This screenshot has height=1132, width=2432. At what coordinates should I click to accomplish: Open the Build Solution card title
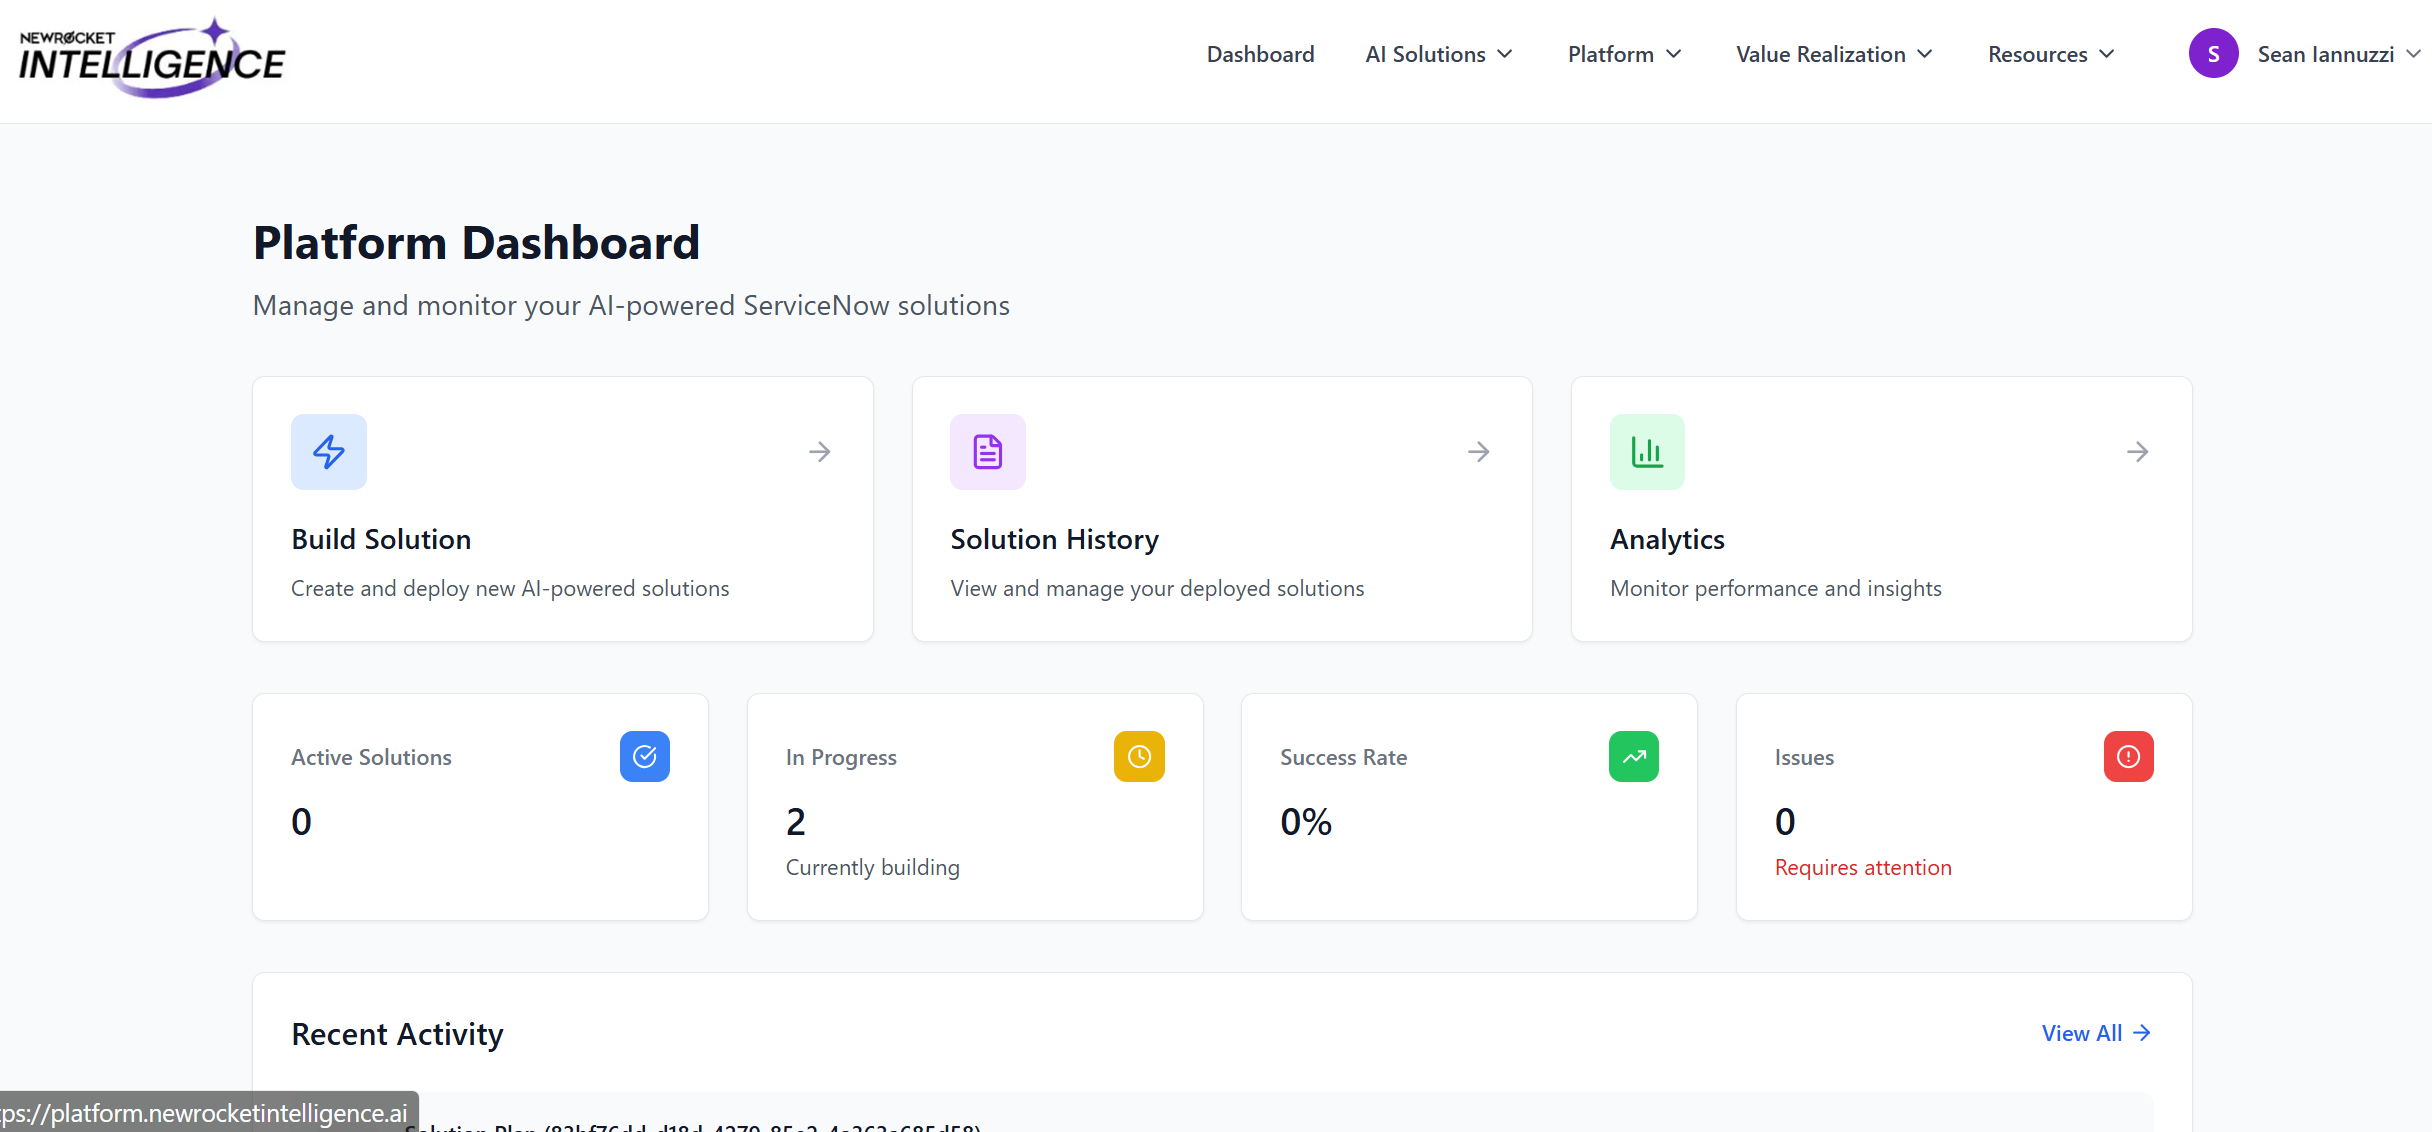[x=381, y=539]
